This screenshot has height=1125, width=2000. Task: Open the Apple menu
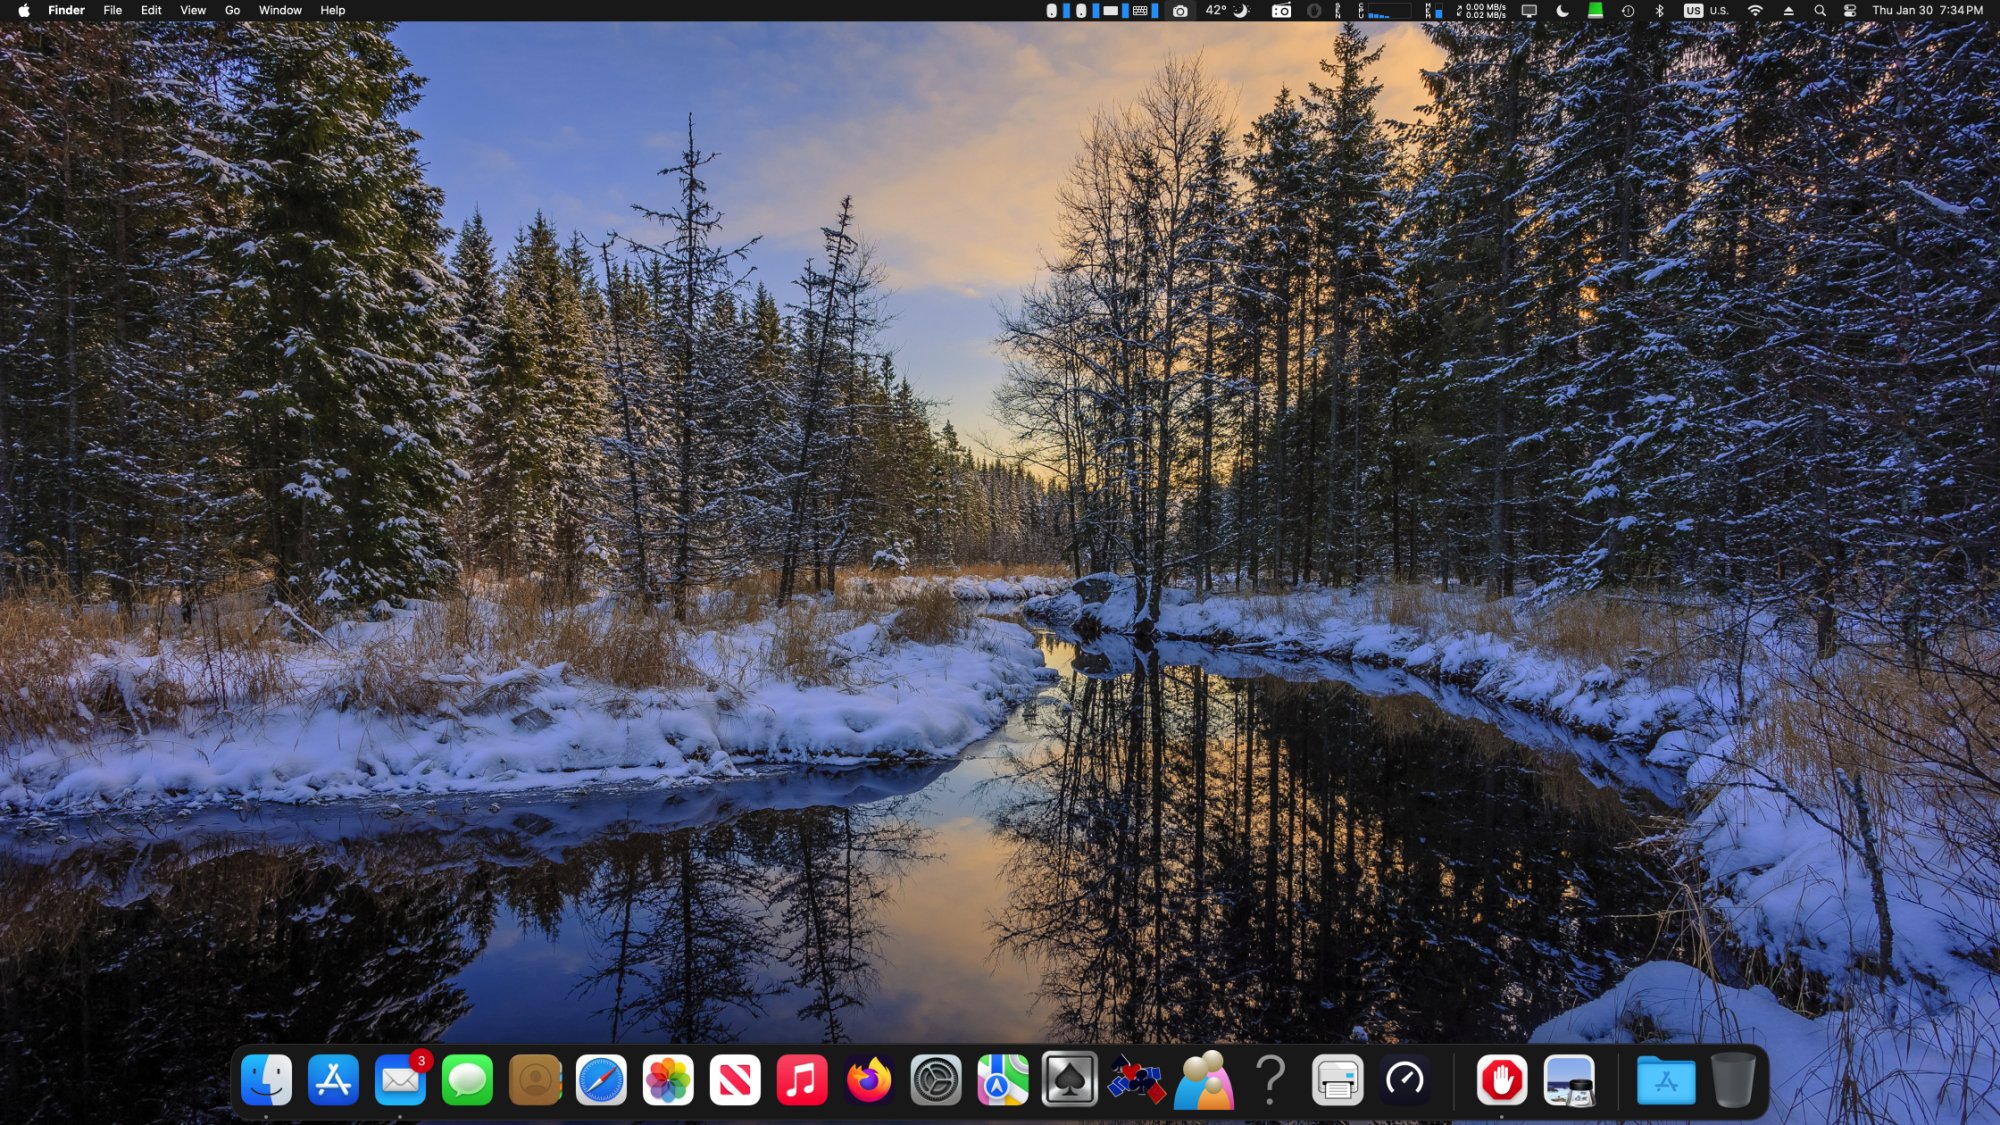(24, 10)
